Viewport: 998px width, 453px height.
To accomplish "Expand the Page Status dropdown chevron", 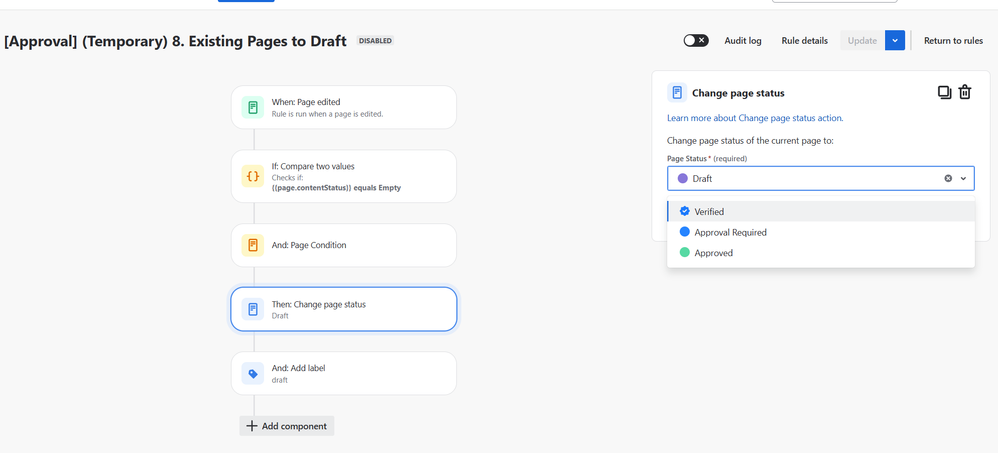I will coord(964,179).
